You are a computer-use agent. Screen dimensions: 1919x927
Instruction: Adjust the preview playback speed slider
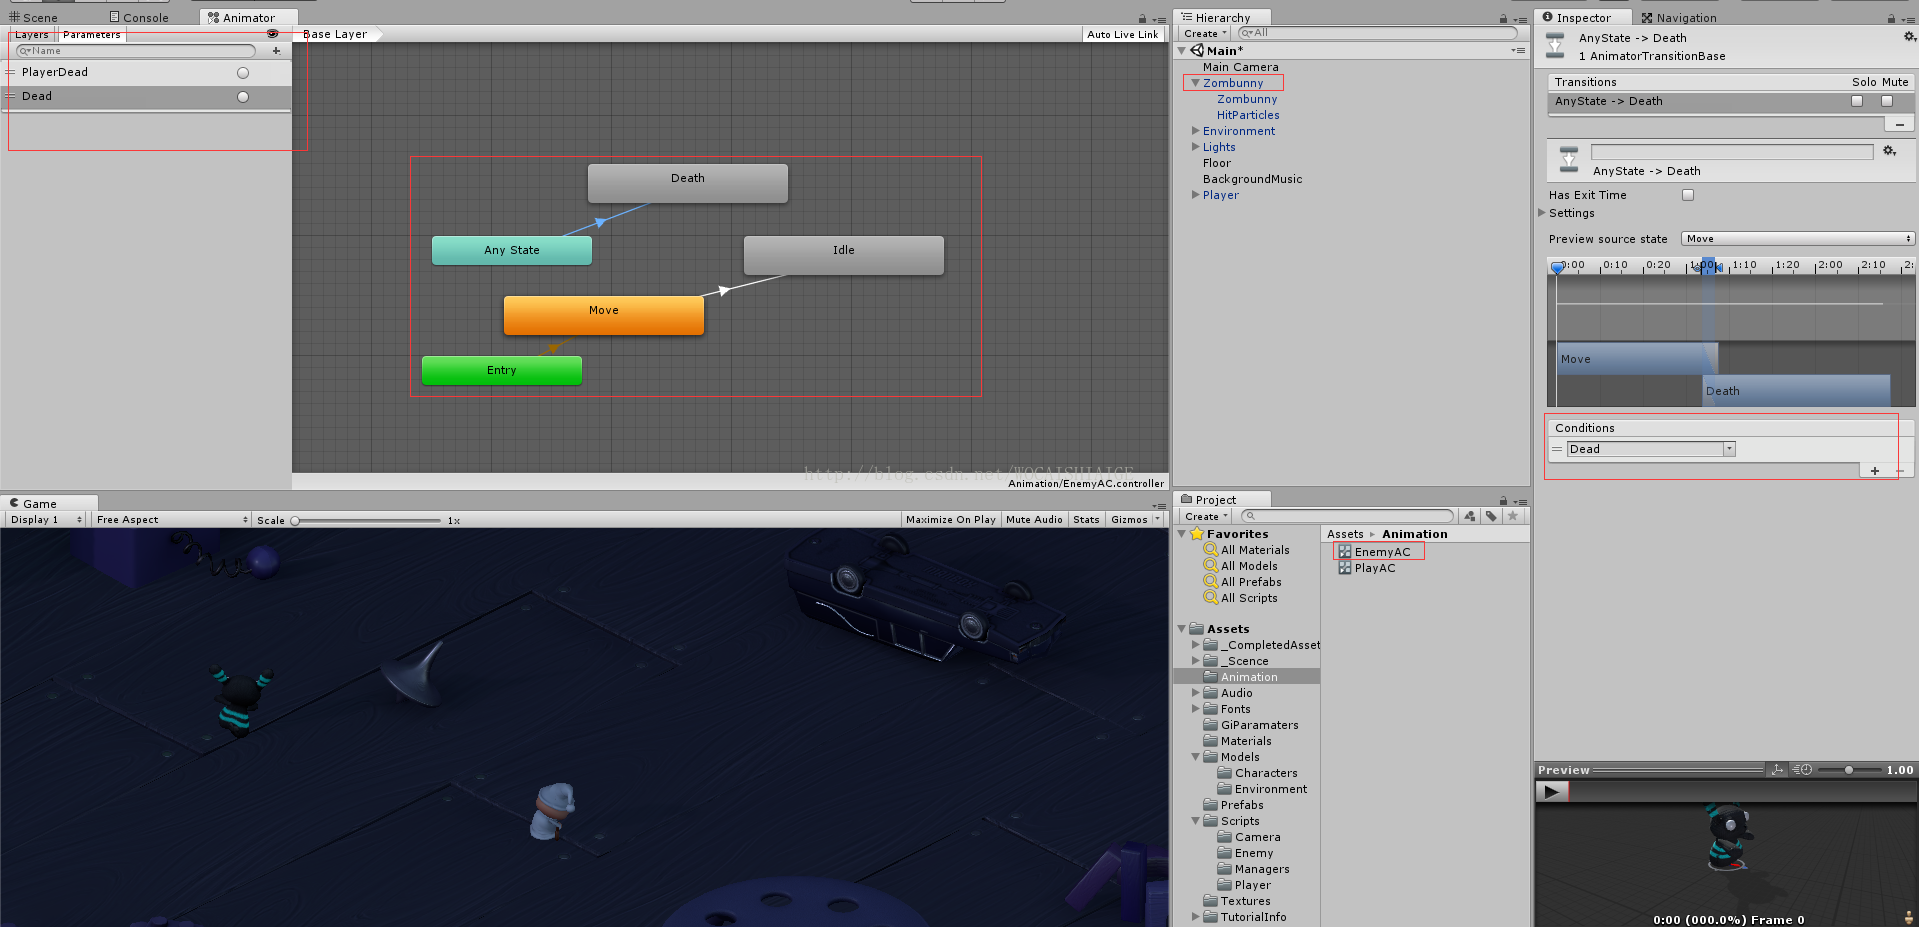(1848, 770)
